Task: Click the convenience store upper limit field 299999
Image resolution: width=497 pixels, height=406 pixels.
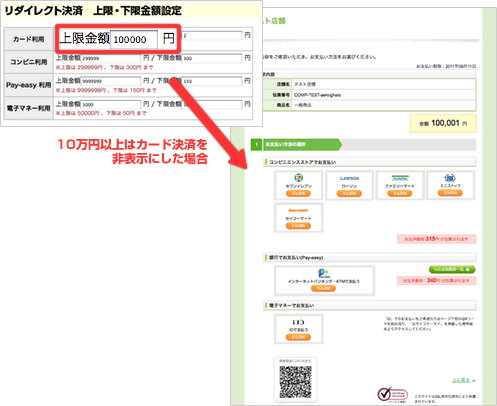Action: [x=111, y=58]
